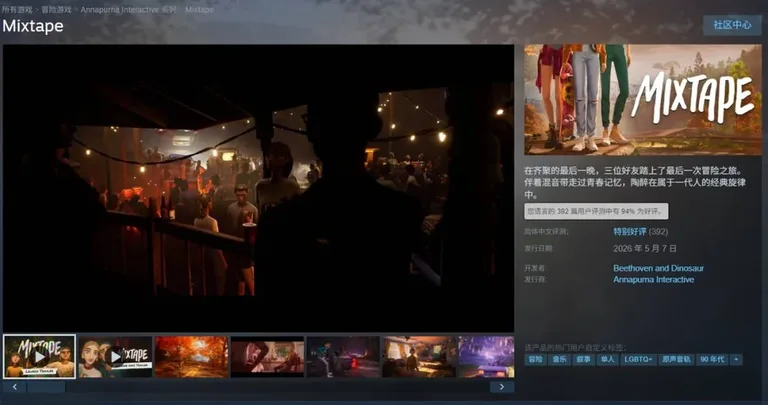Open the Annapurna Interactive 系列 breadcrumb
The image size is (768, 405).
click(128, 10)
